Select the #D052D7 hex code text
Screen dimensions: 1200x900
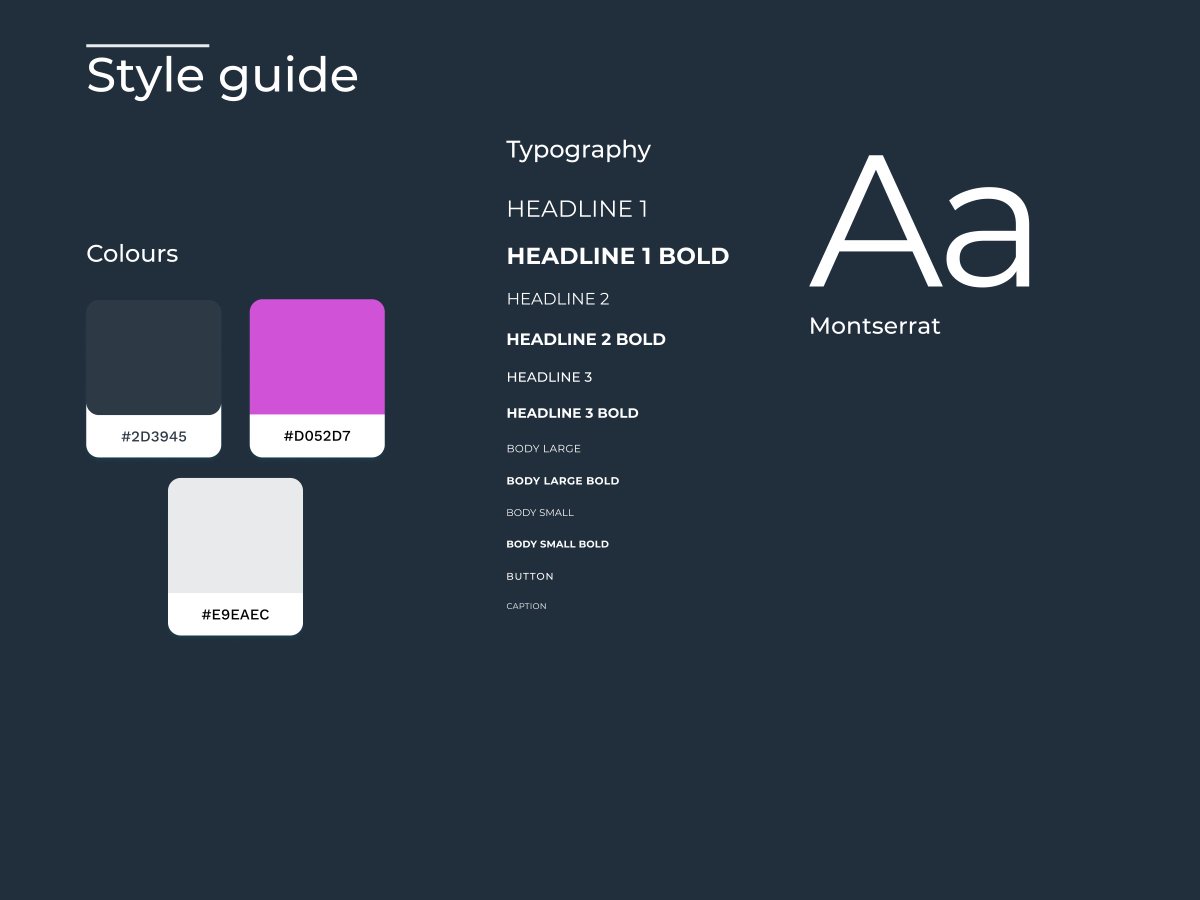[x=317, y=437]
